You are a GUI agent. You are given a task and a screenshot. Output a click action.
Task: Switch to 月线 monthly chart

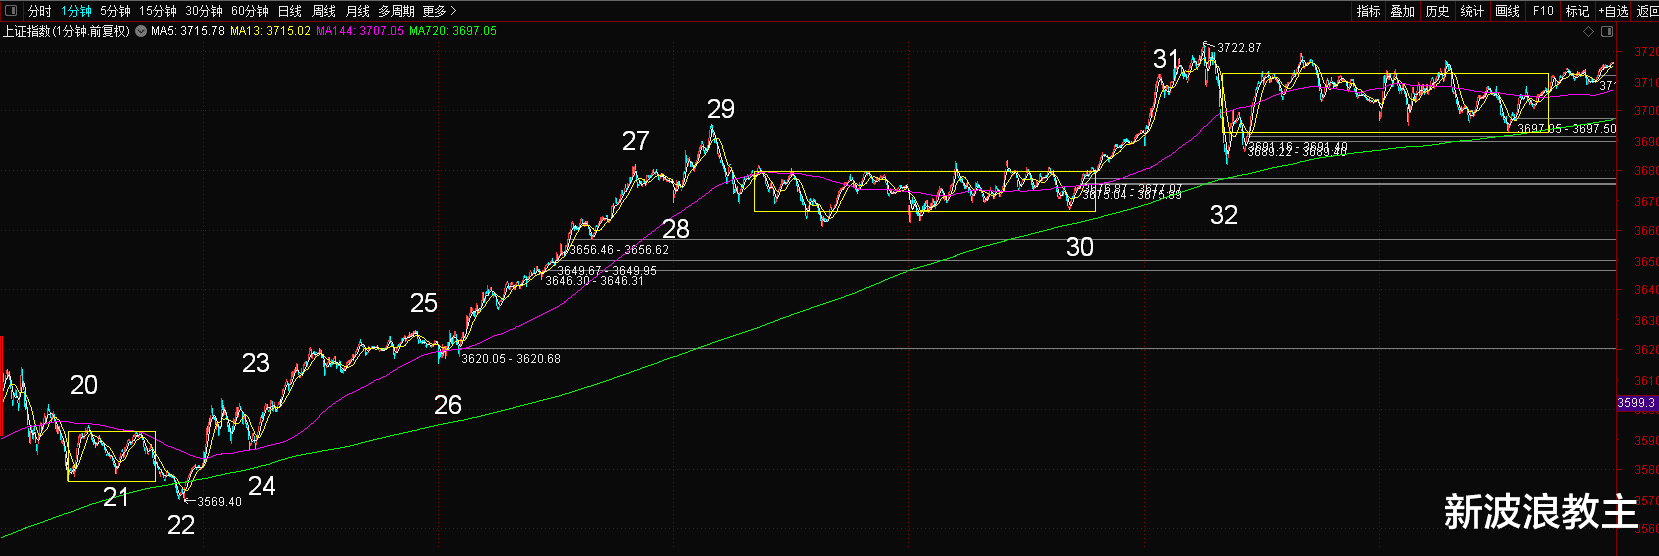click(x=357, y=11)
